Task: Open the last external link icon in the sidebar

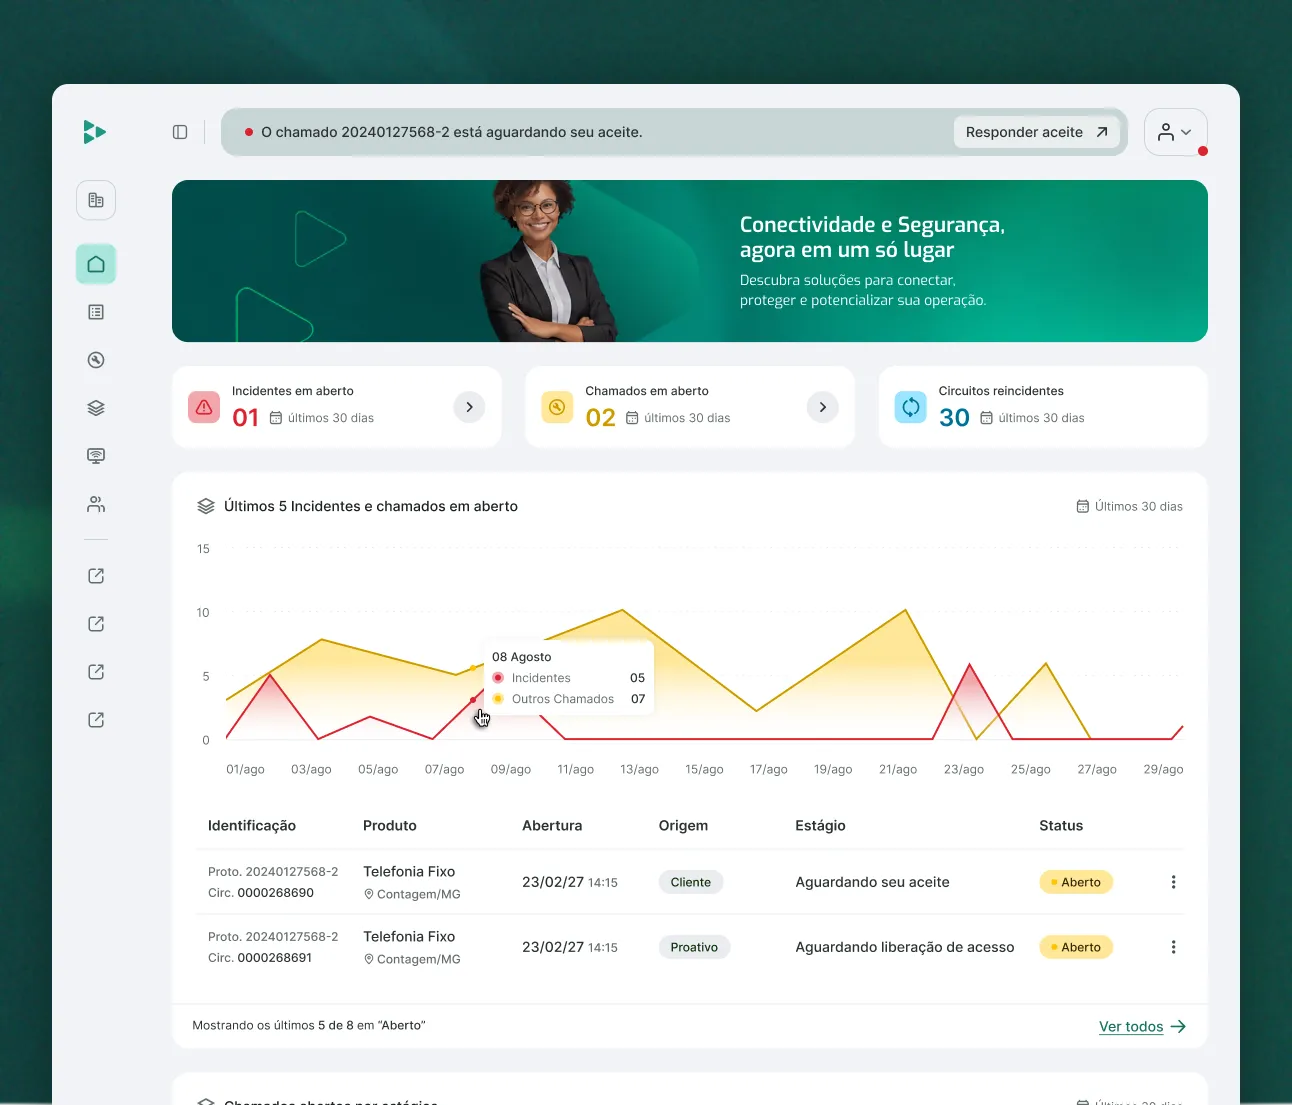Action: pos(96,720)
